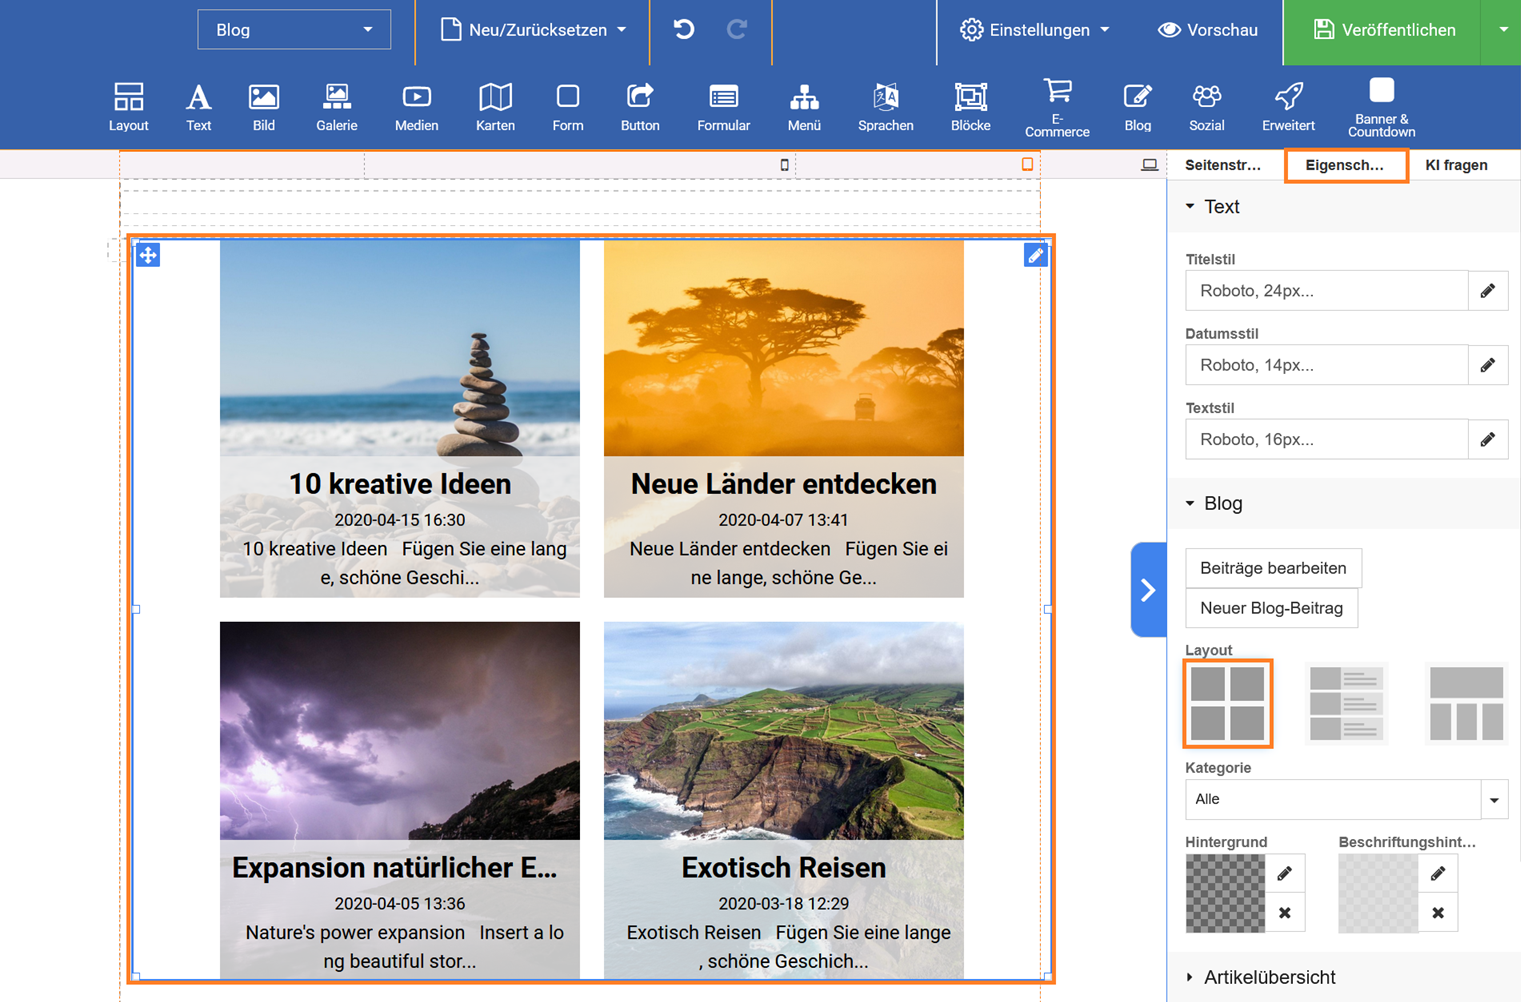The height and width of the screenshot is (1002, 1521).
Task: Select the four-tile grid layout option
Action: tap(1227, 703)
